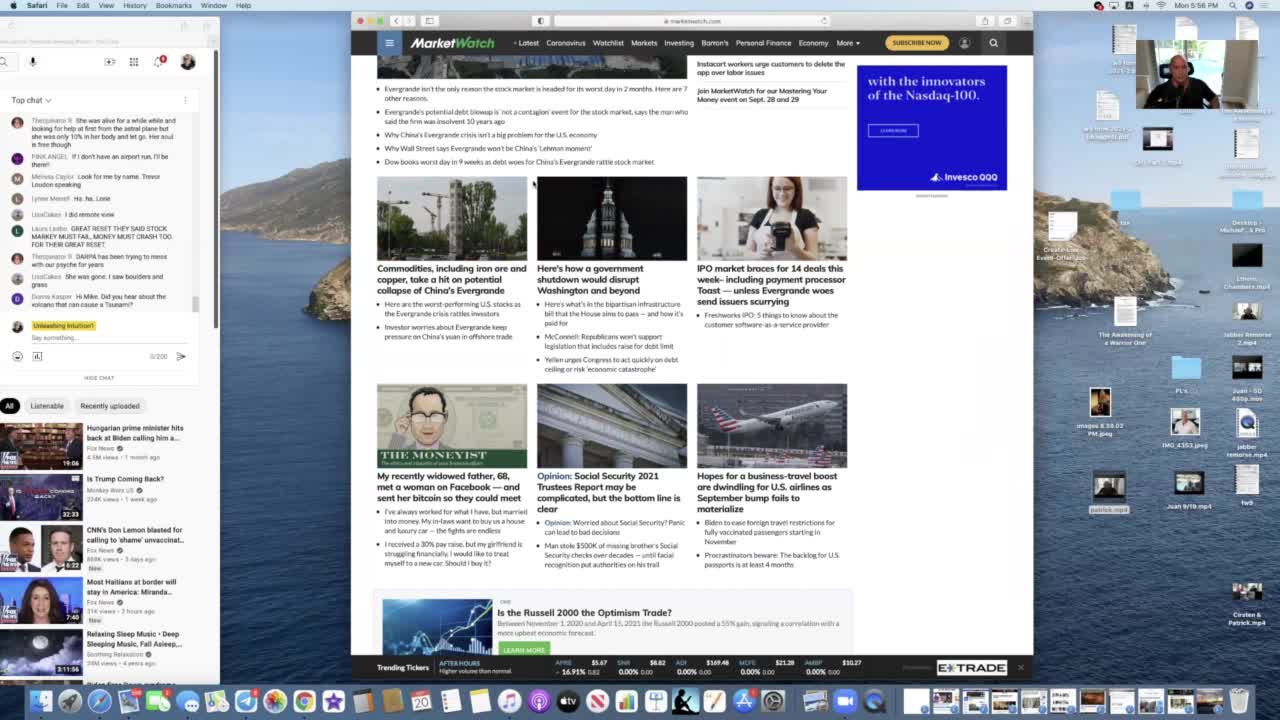Viewport: 1280px width, 720px height.
Task: Select the All filter chip
Action: (x=9, y=406)
